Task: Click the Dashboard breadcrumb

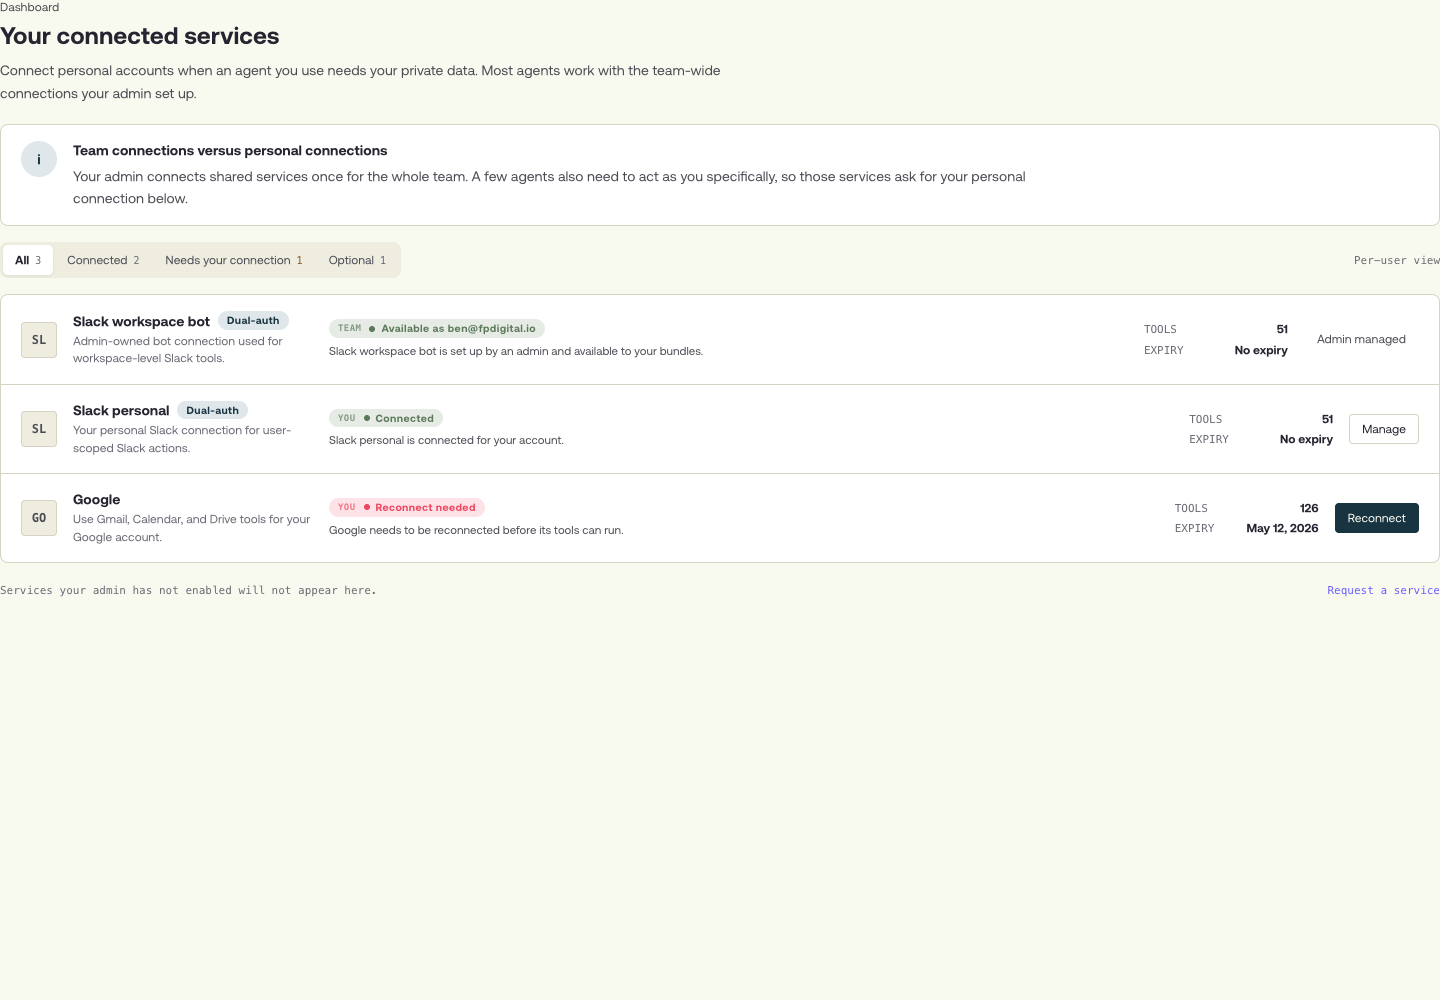Action: [x=30, y=7]
